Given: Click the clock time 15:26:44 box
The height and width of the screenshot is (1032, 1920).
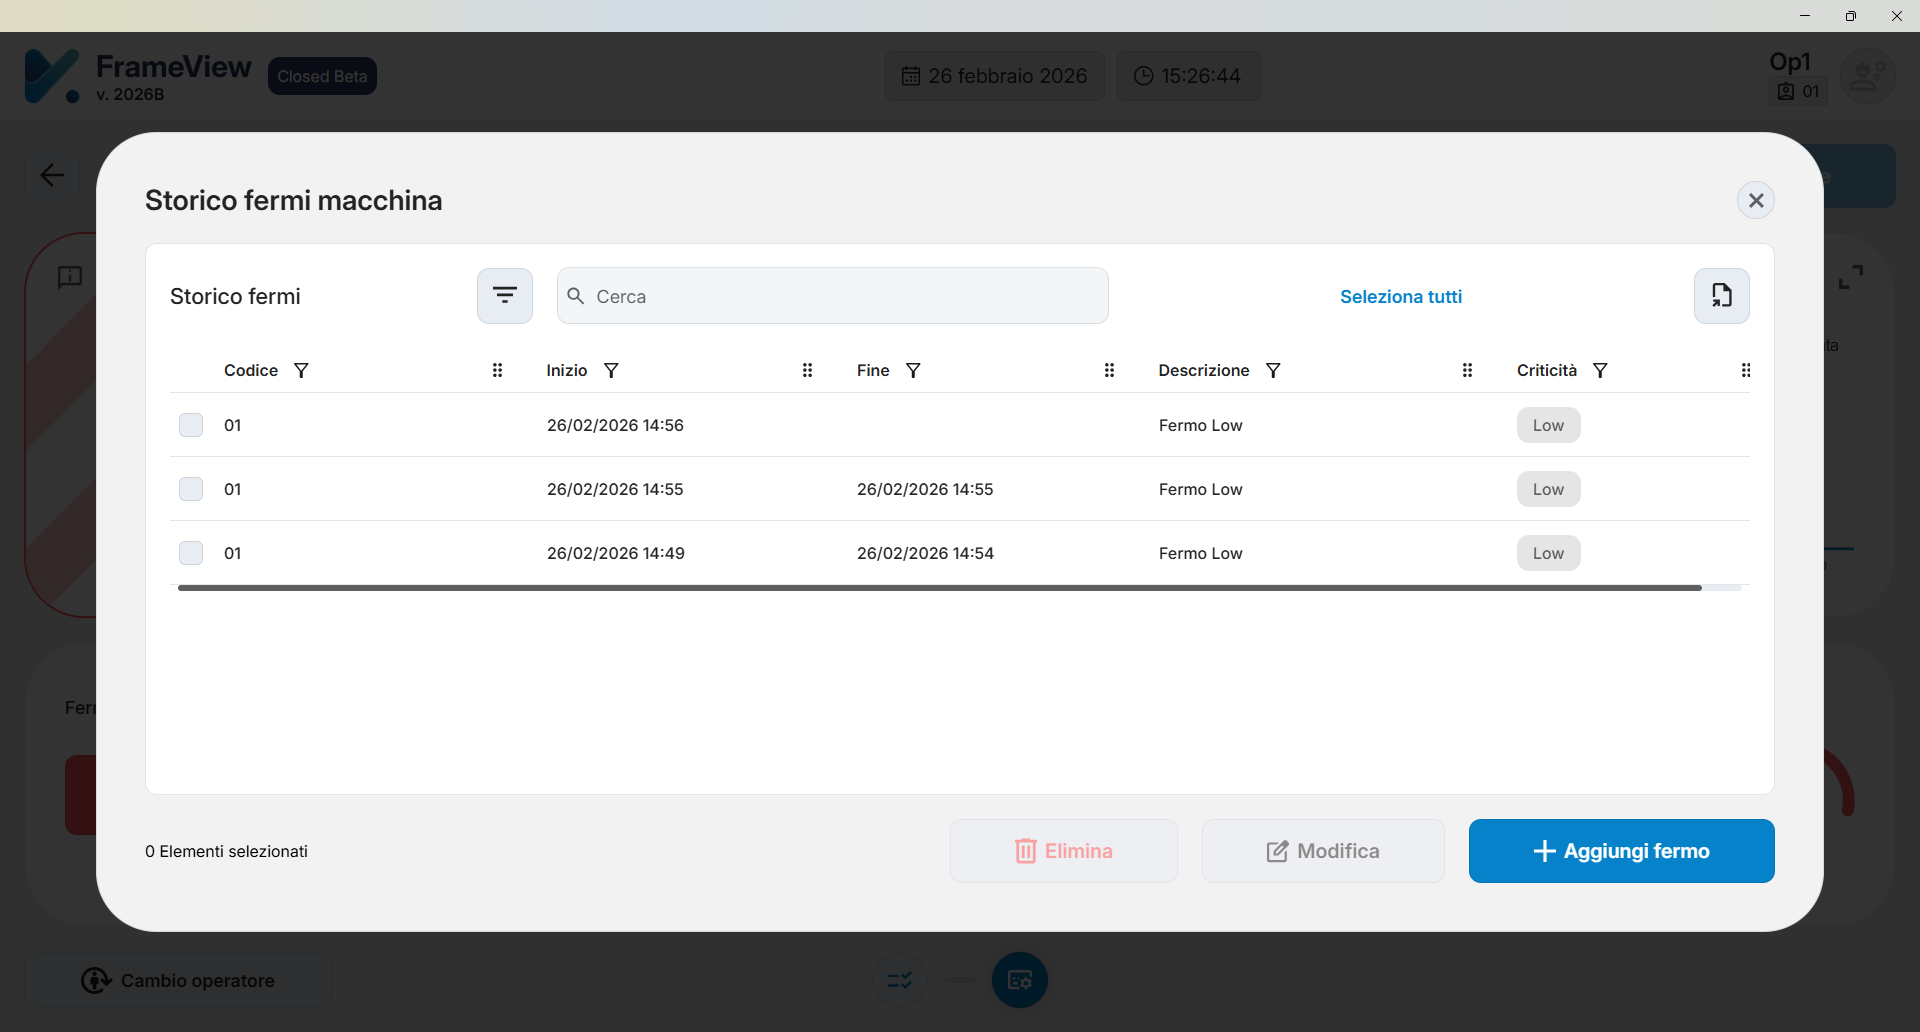Looking at the screenshot, I should click(x=1188, y=76).
